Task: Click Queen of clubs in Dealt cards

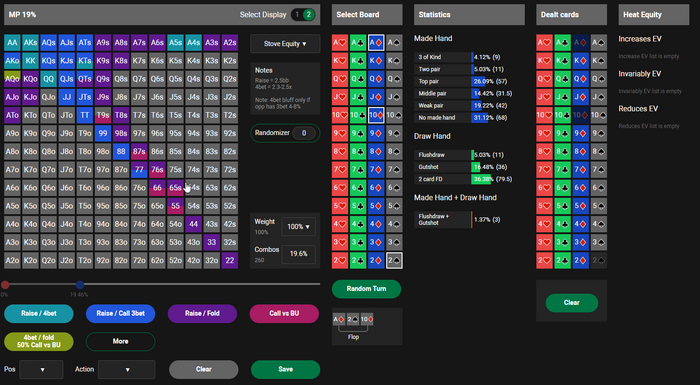Action: pos(562,79)
